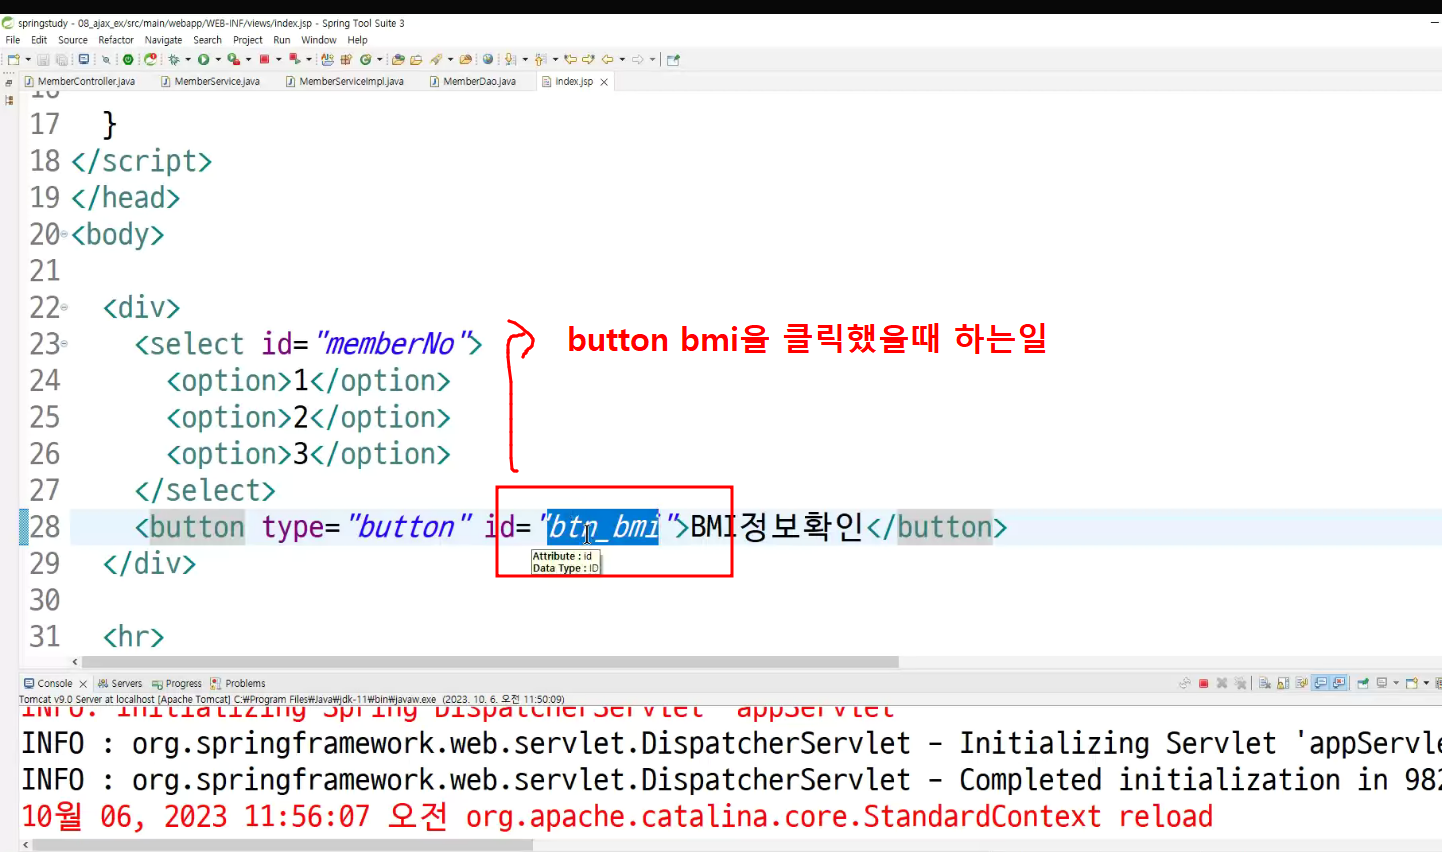
Task: Click the closing script tag on line 18
Action: pyautogui.click(x=141, y=161)
